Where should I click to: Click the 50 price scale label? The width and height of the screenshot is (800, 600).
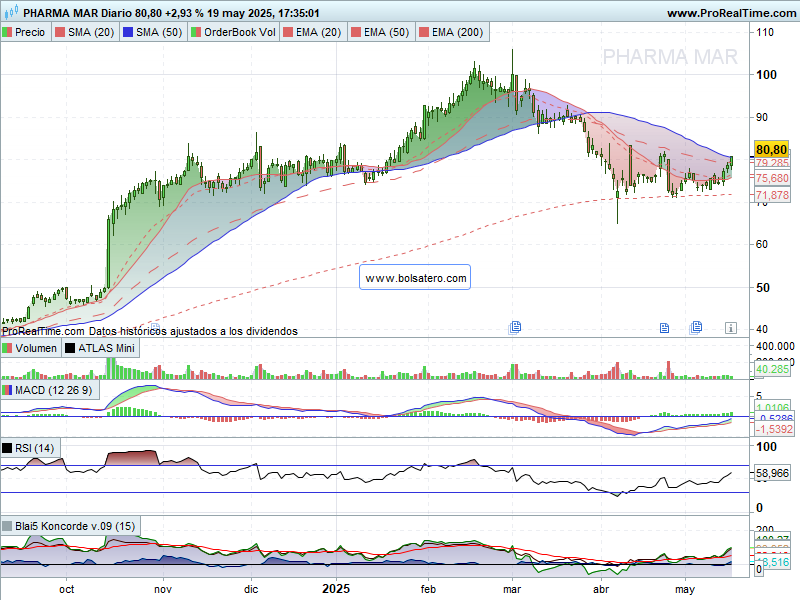(x=763, y=288)
